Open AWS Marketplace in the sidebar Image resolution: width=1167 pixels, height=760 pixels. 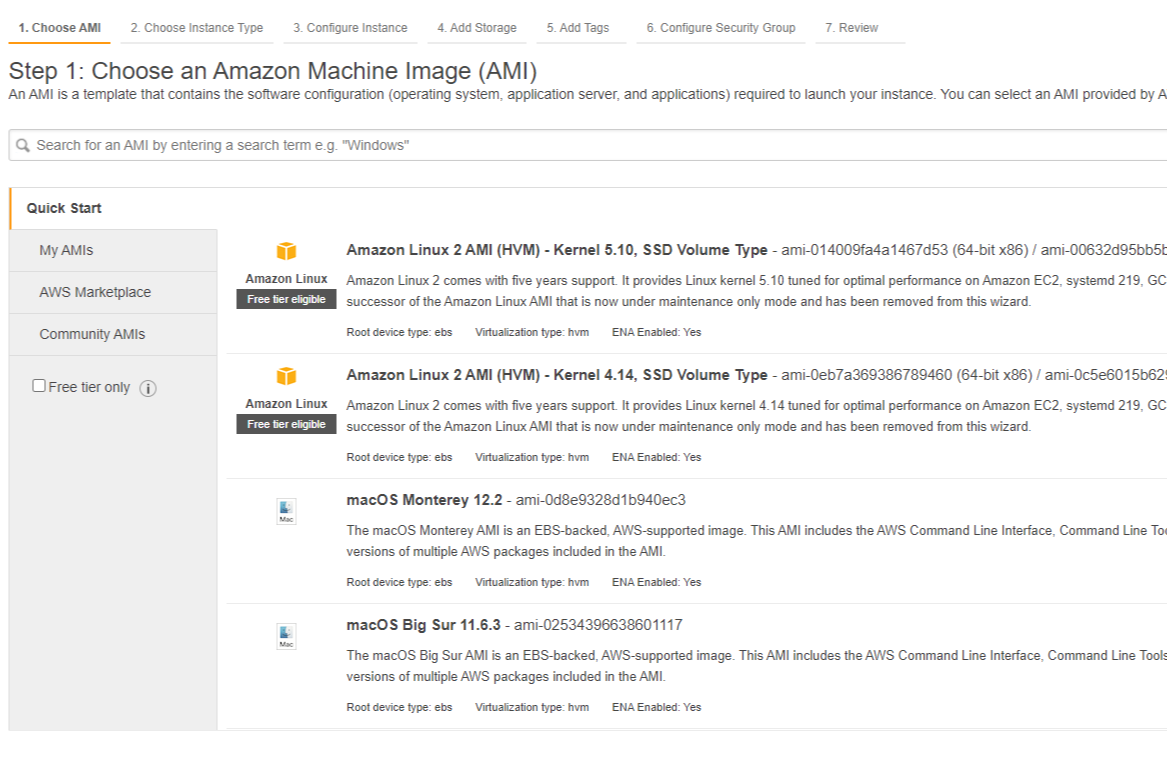pyautogui.click(x=113, y=293)
